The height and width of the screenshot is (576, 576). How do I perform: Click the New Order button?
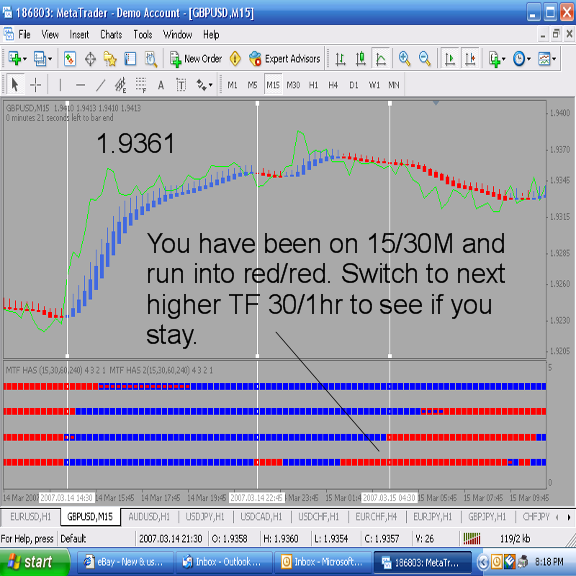(196, 59)
